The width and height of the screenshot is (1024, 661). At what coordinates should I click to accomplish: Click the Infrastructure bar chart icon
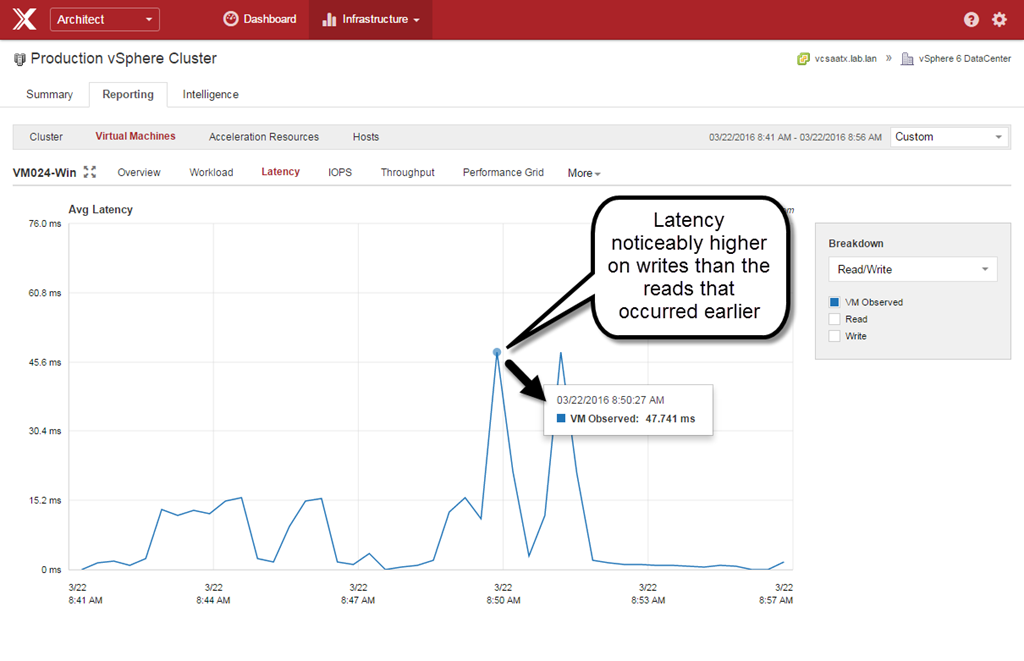coord(329,19)
